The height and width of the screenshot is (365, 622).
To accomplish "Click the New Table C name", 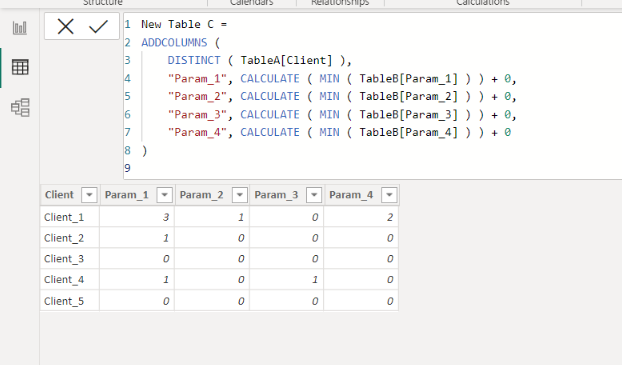I will point(177,24).
